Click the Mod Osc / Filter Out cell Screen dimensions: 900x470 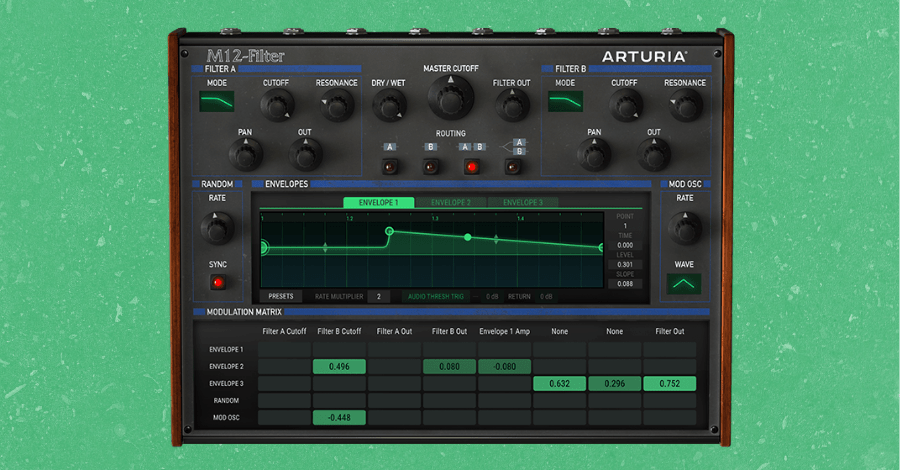point(670,418)
